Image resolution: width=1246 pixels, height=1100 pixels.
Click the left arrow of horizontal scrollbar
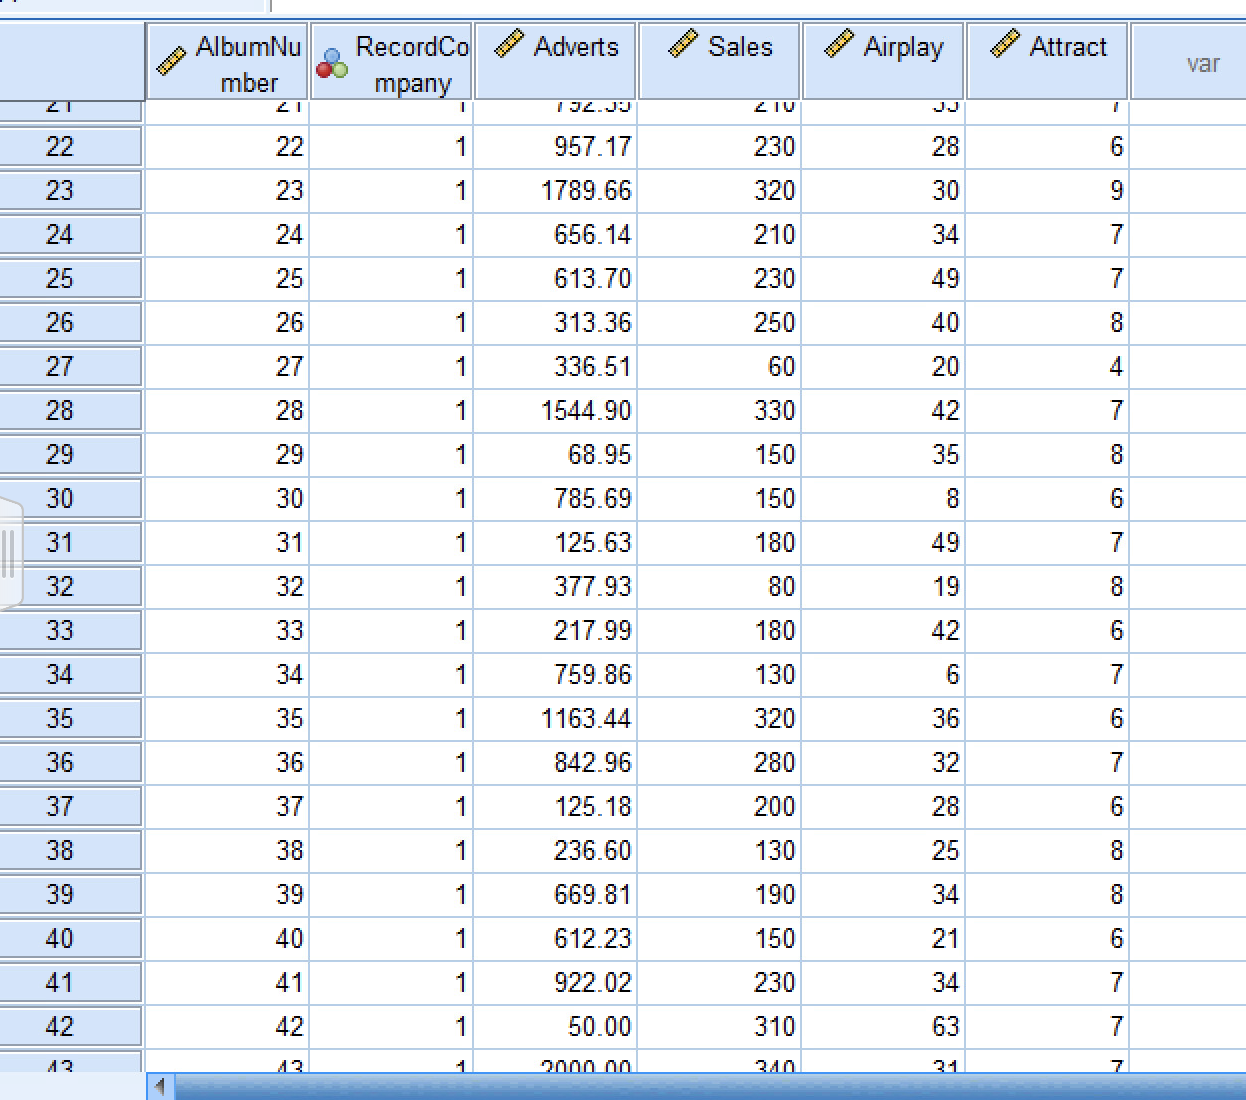coord(160,1086)
